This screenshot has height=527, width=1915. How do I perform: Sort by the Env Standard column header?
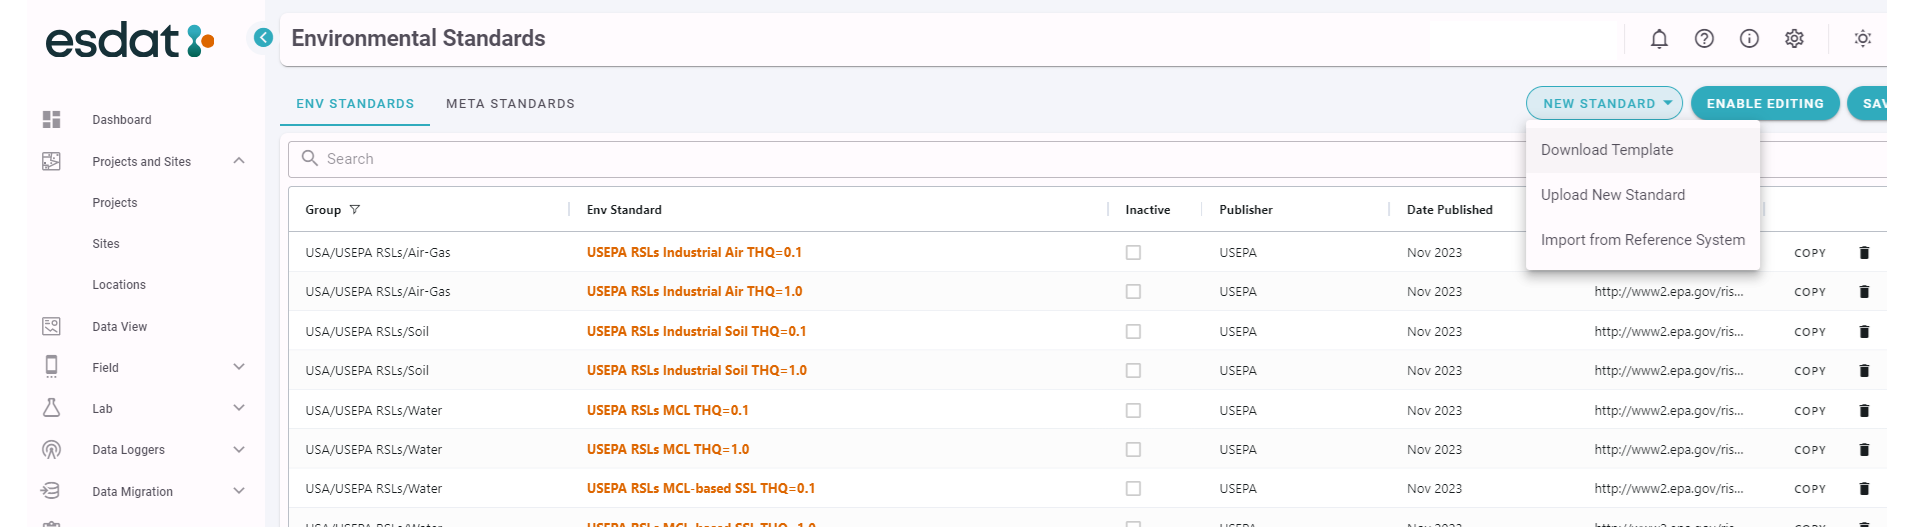pyautogui.click(x=624, y=210)
